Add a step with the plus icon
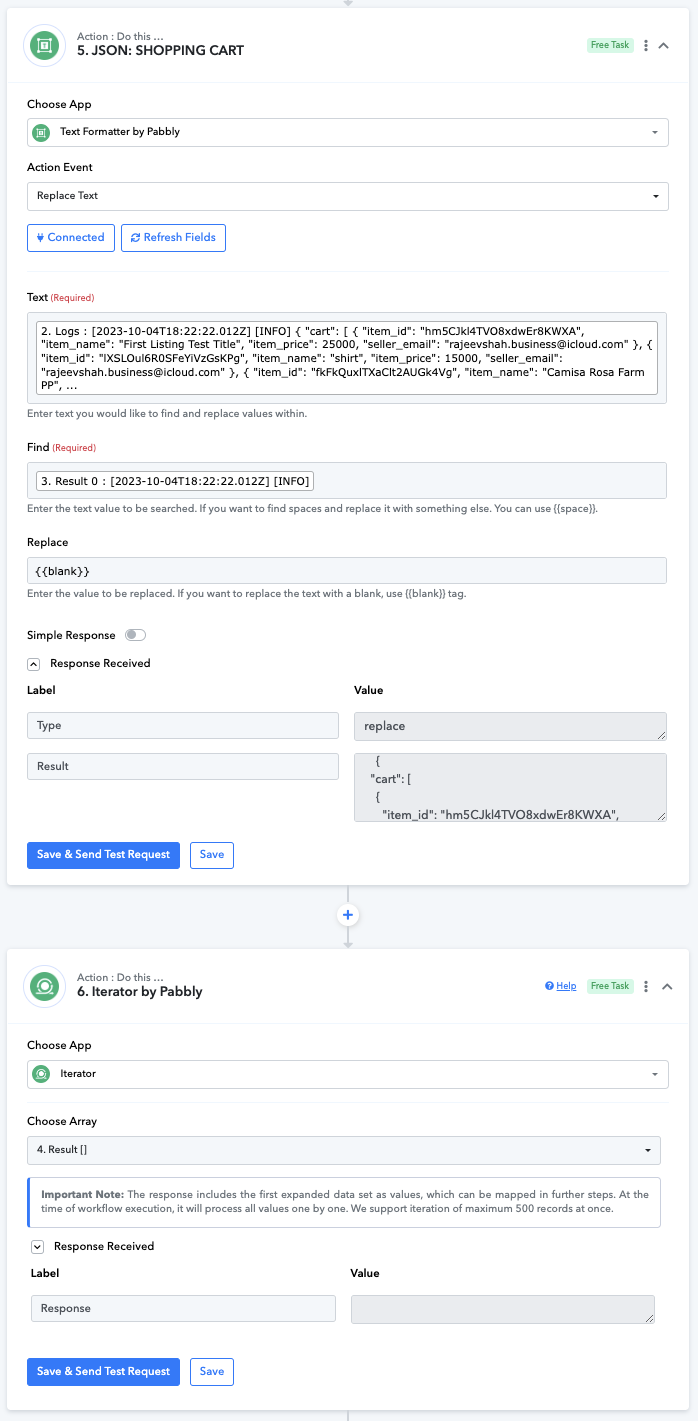 coord(348,915)
